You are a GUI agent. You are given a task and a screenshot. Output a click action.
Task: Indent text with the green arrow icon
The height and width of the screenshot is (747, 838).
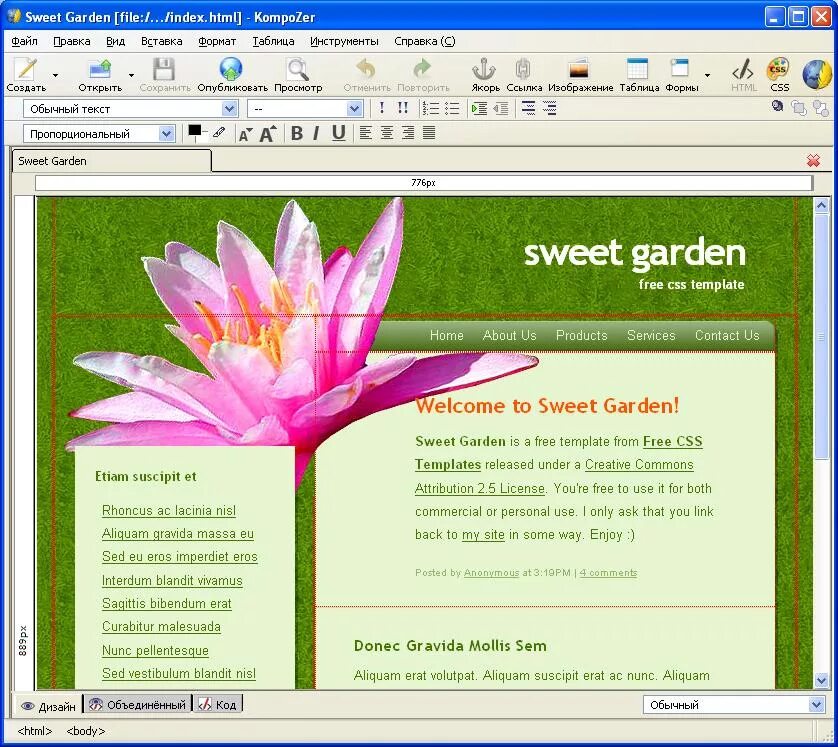tap(479, 108)
